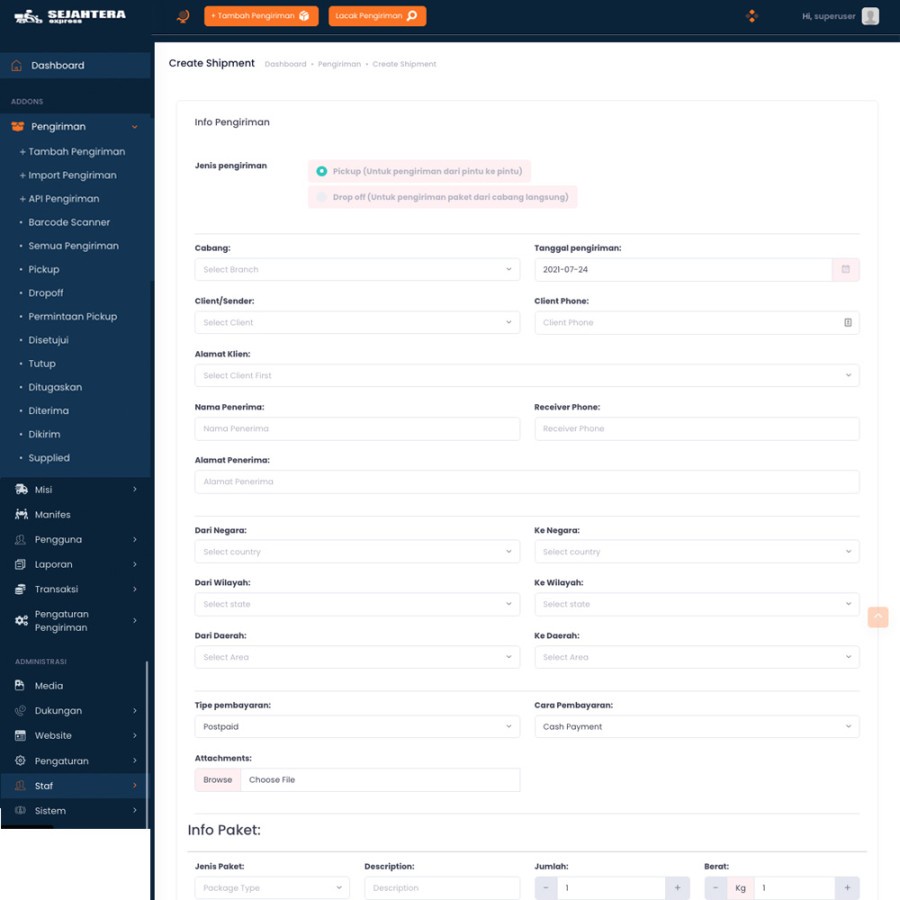
Task: Click the Staf icon
Action: (20, 786)
